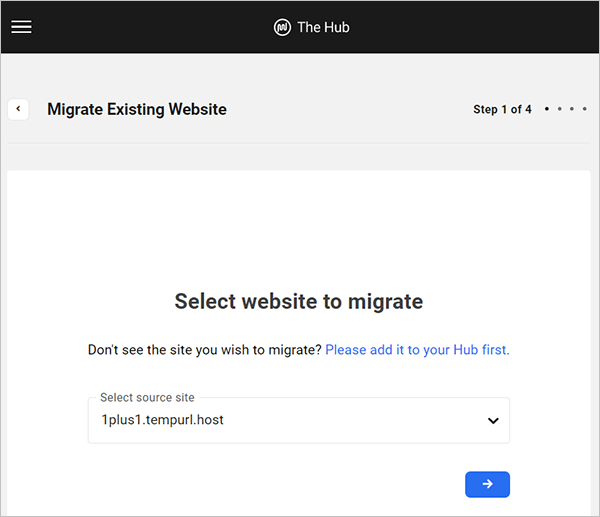Click the dropdown chevron arrow
The image size is (600, 517).
coord(493,421)
